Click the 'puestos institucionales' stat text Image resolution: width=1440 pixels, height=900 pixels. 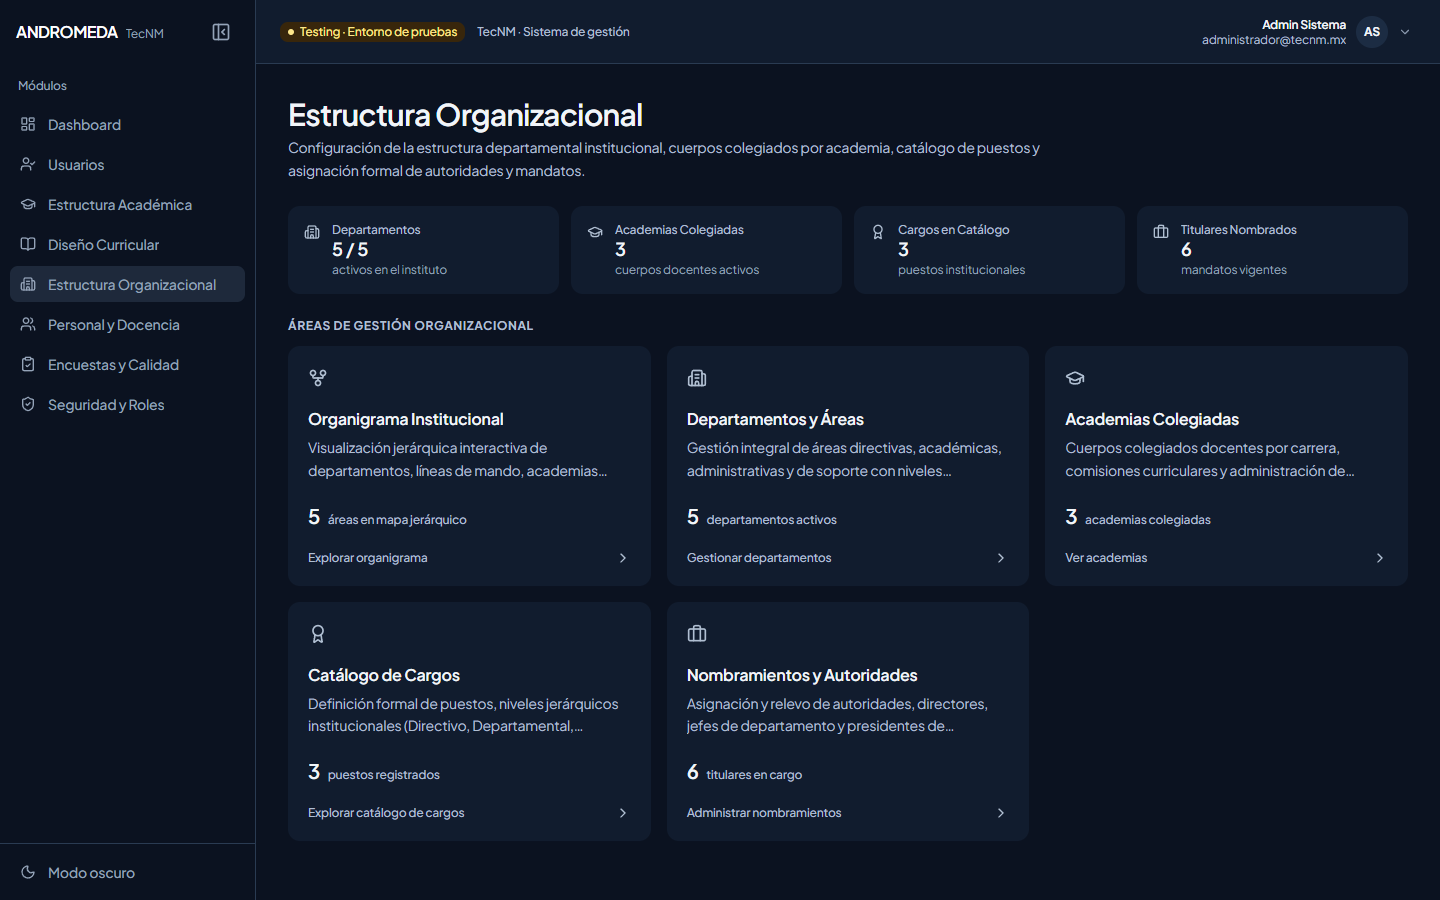[961, 270]
